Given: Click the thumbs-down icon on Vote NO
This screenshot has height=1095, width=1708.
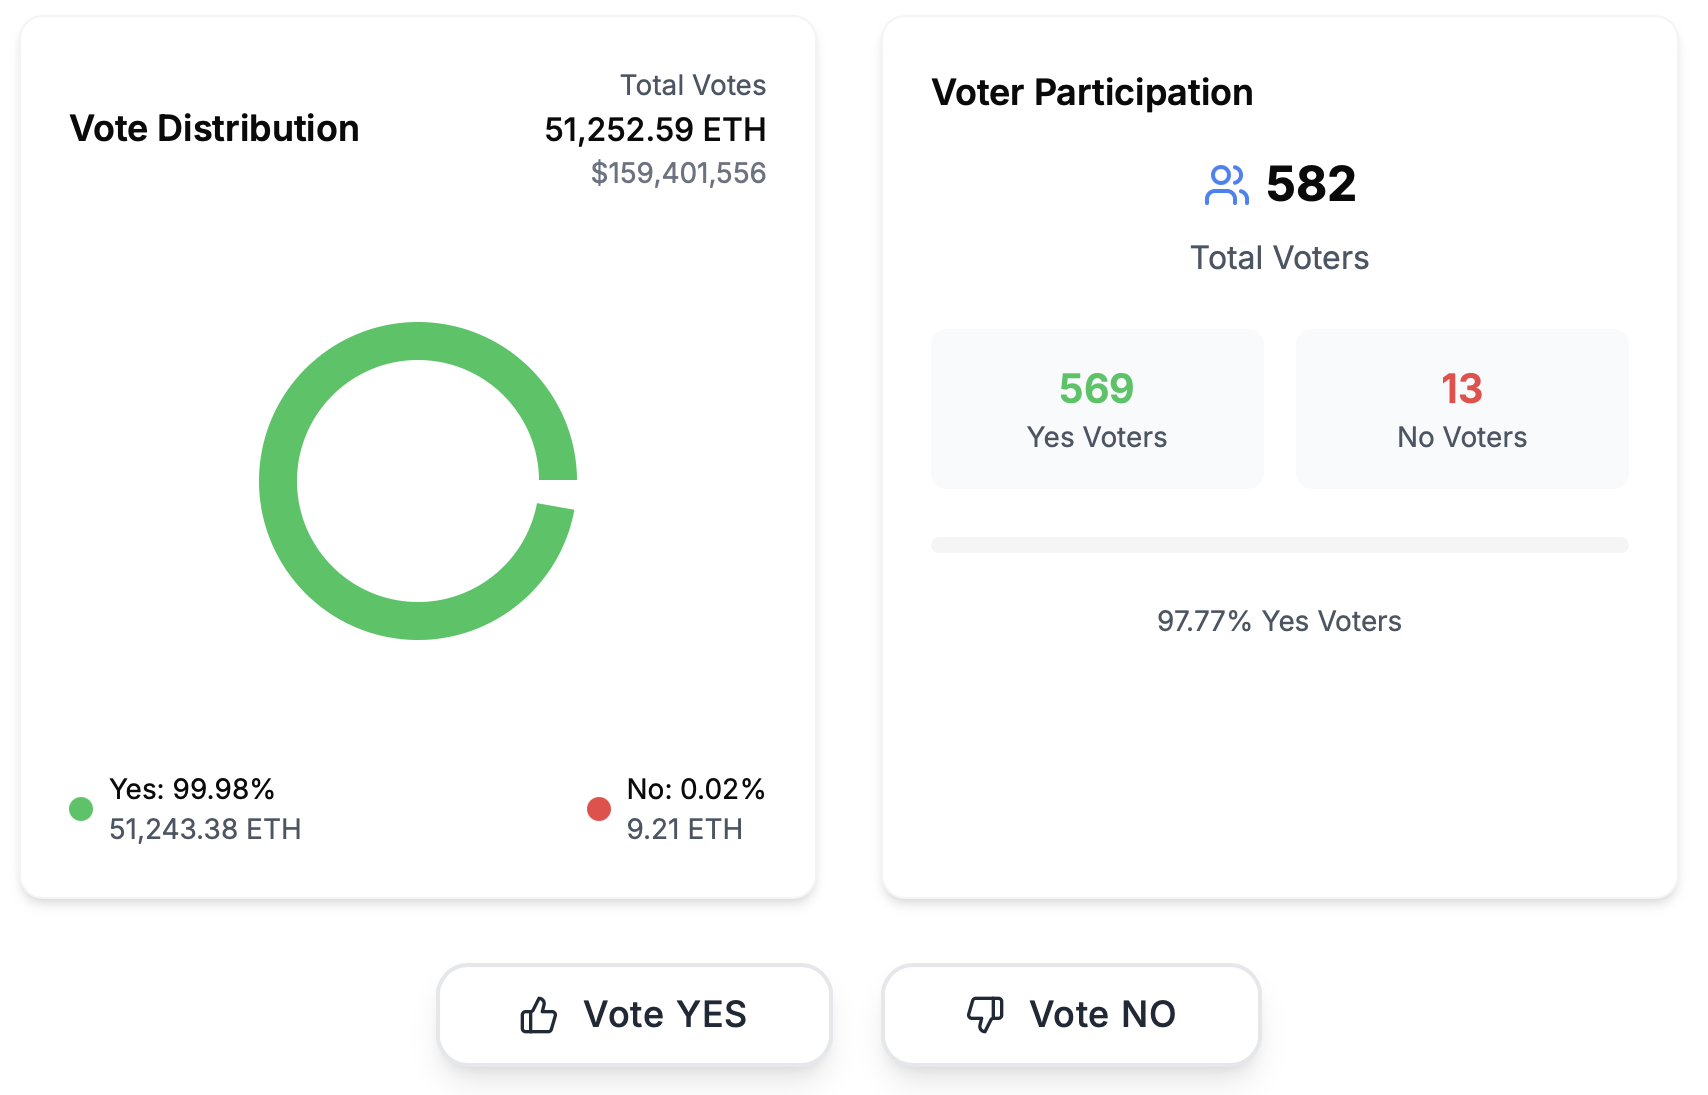Looking at the screenshot, I should pos(985,1014).
